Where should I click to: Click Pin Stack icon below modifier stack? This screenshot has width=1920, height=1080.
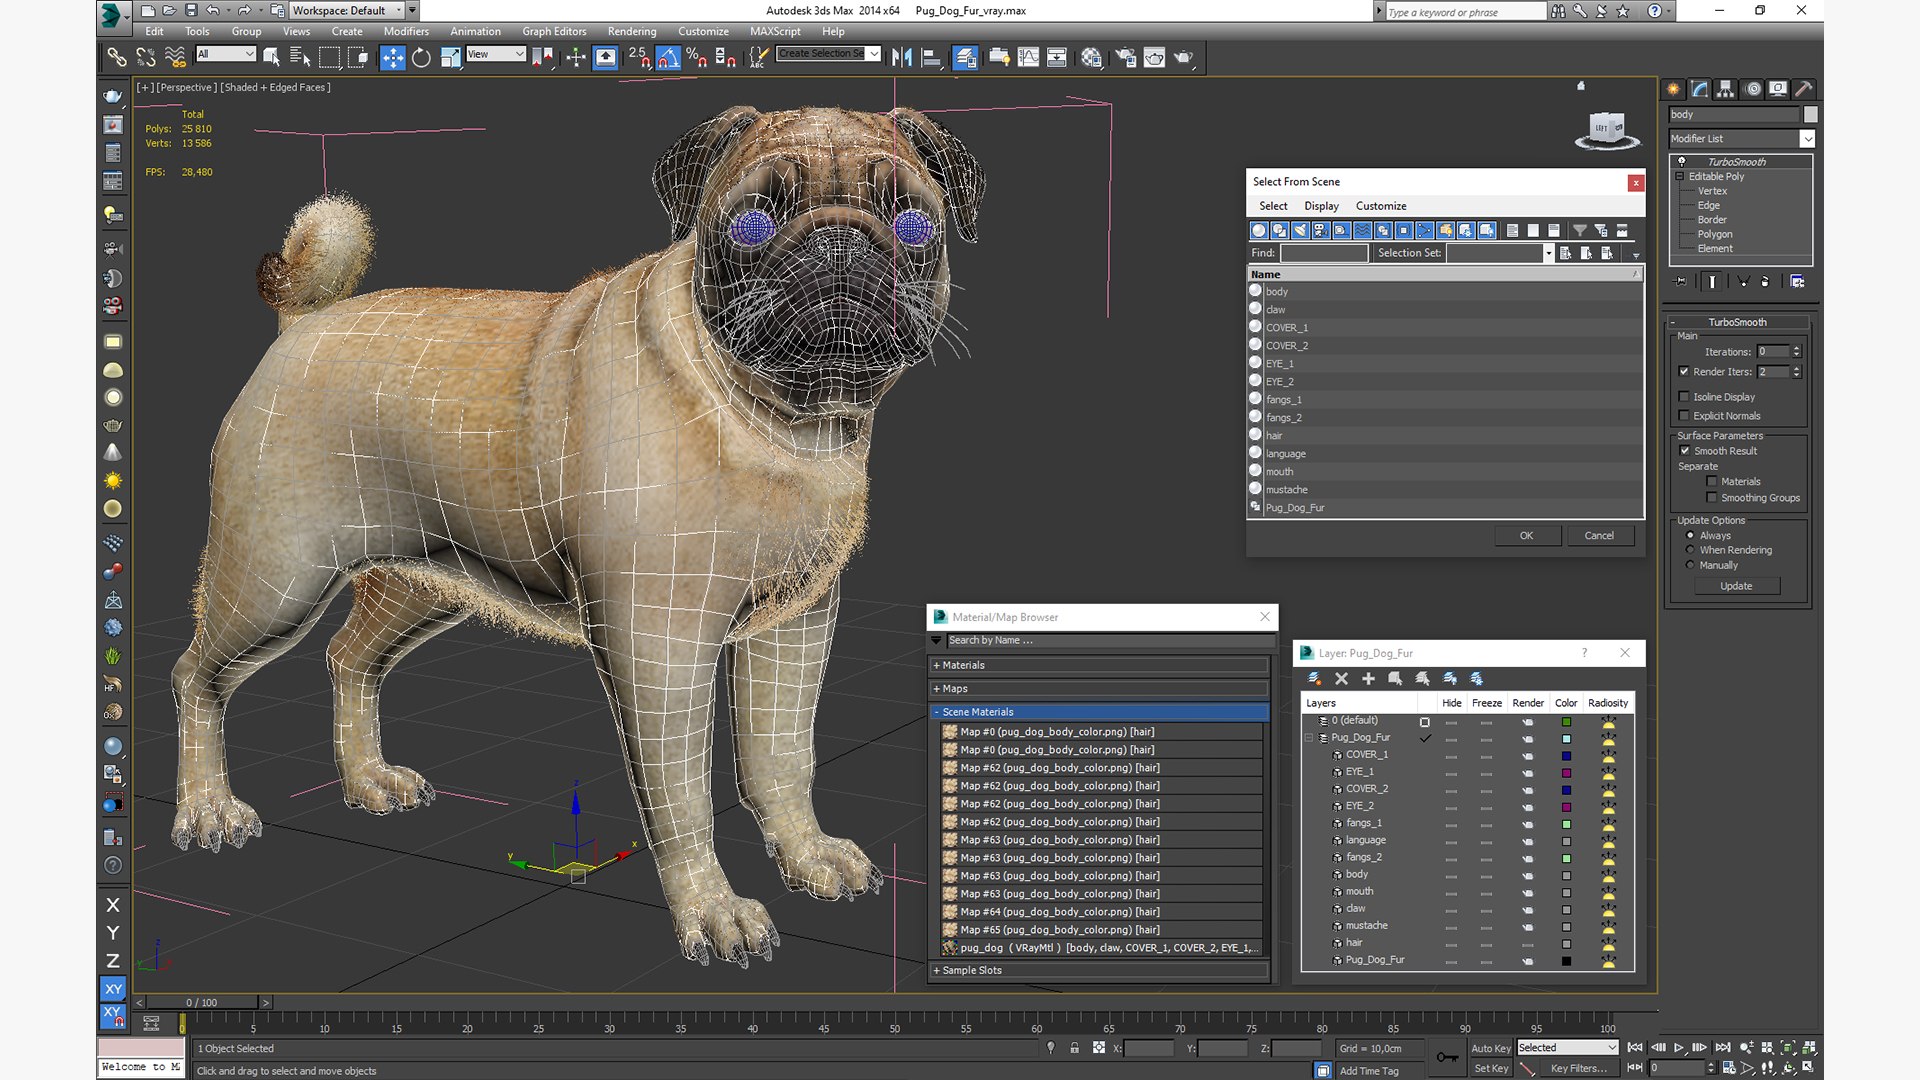1680,282
